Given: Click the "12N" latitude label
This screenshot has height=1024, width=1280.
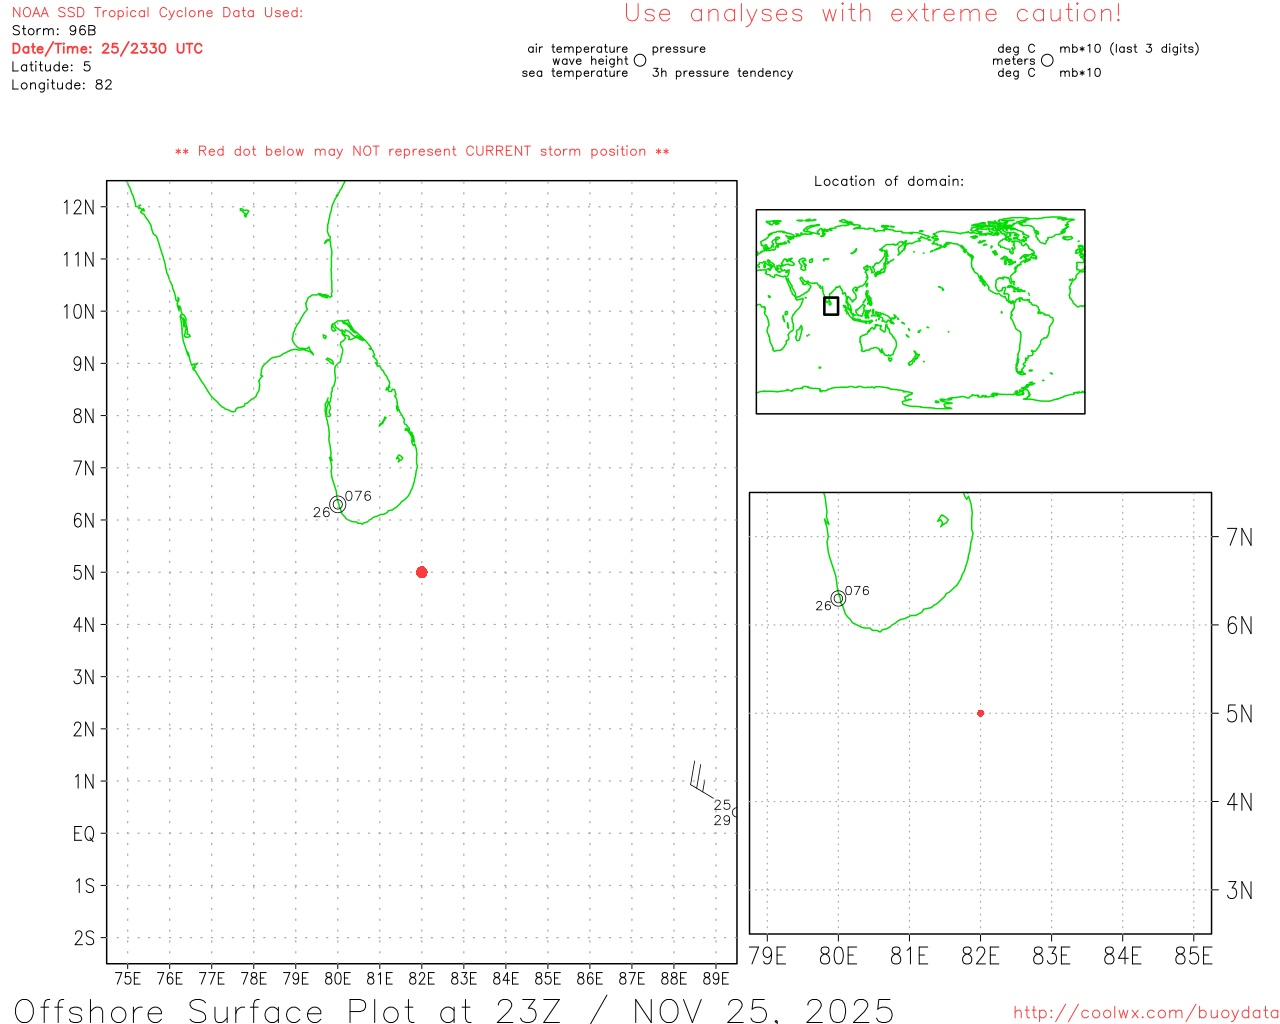Looking at the screenshot, I should [x=79, y=207].
